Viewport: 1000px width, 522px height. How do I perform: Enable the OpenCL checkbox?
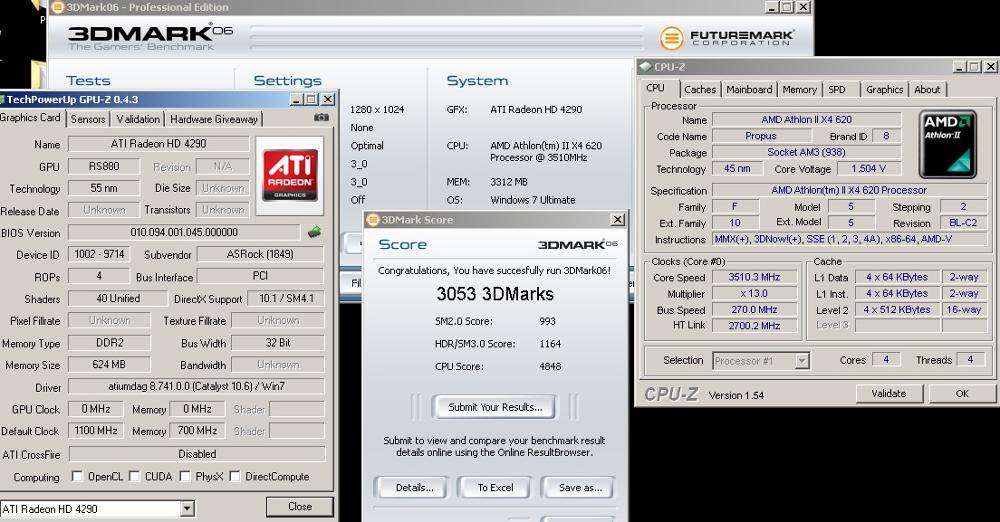(x=78, y=476)
